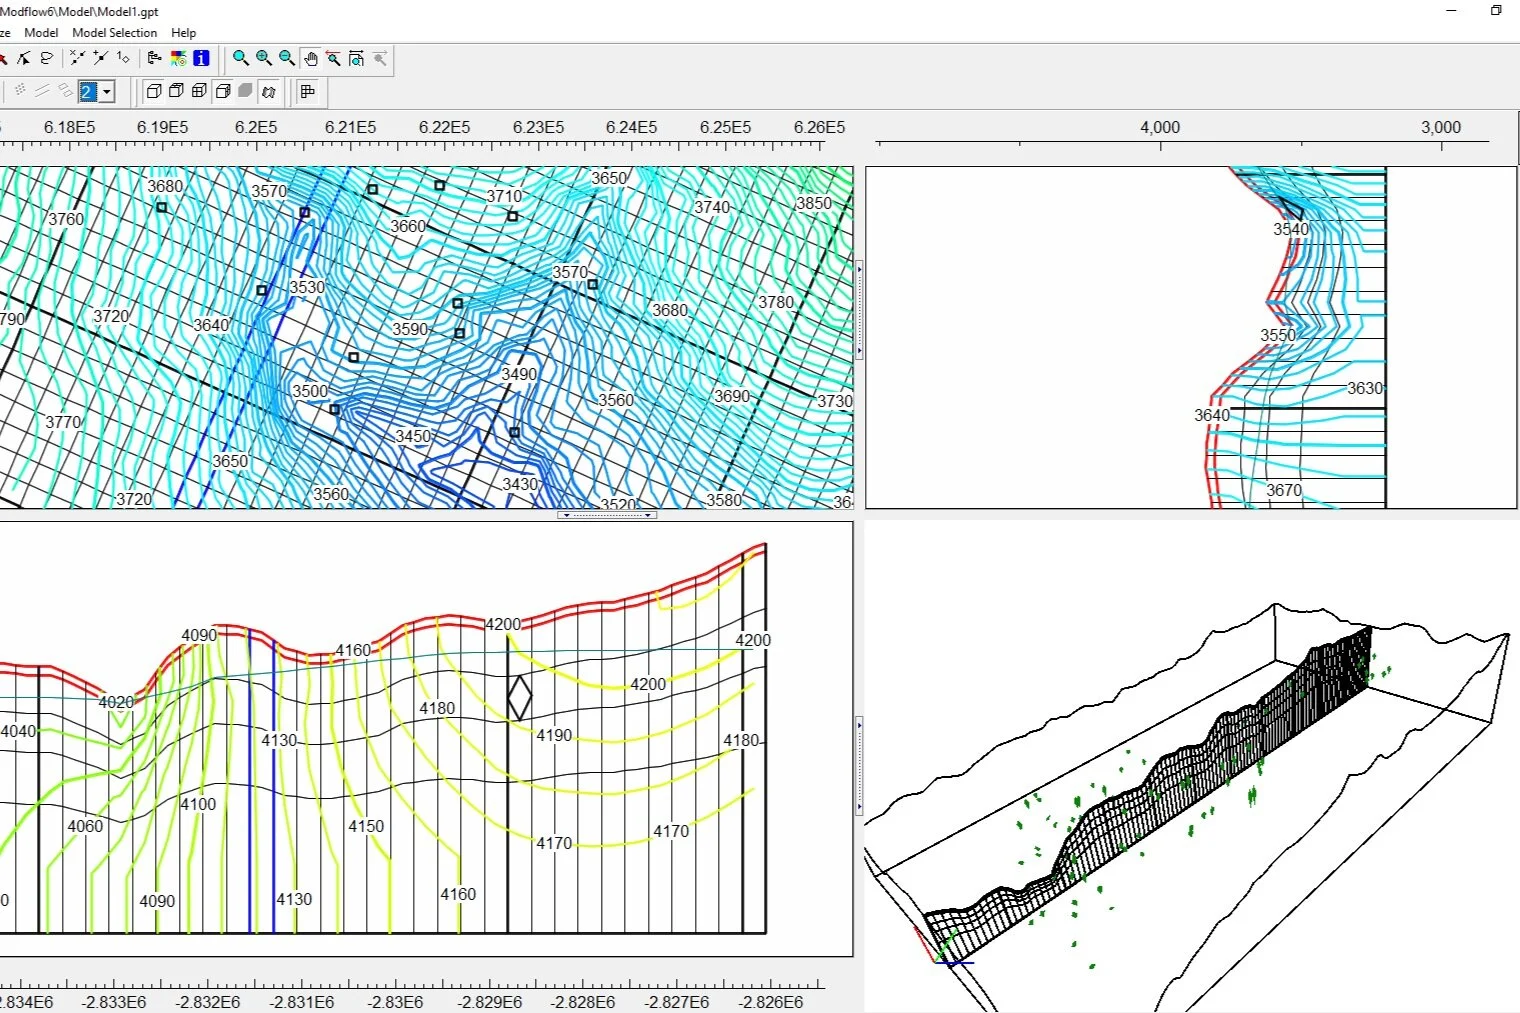Click contour label 3550 in side view
This screenshot has height=1013, width=1520.
[x=1278, y=335]
